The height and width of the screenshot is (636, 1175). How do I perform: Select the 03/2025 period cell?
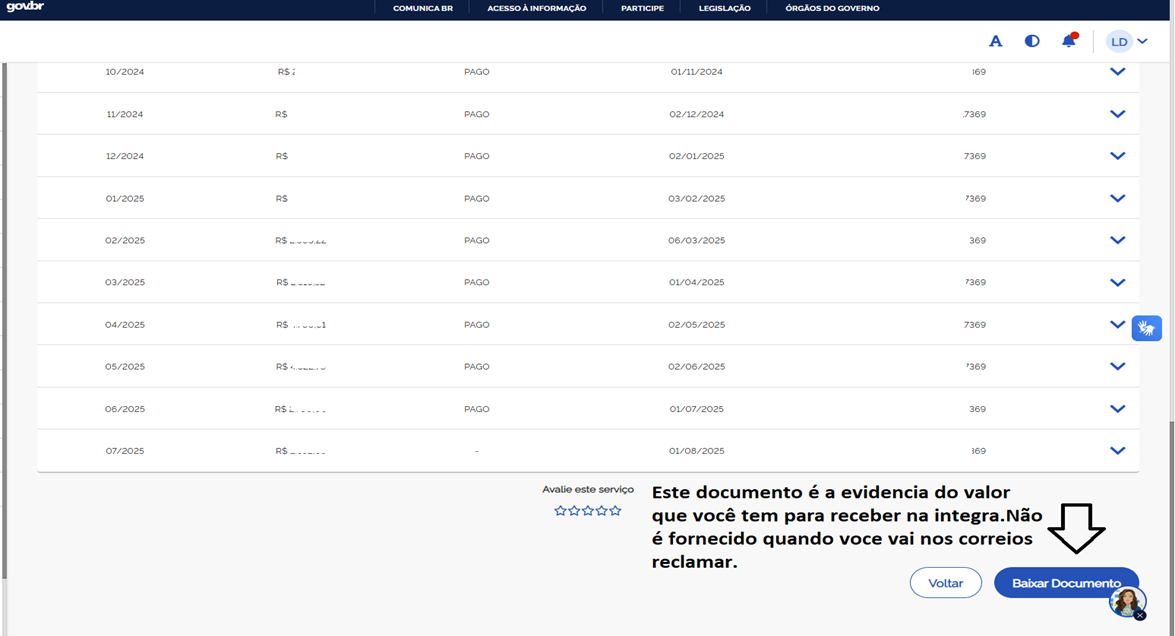click(124, 282)
